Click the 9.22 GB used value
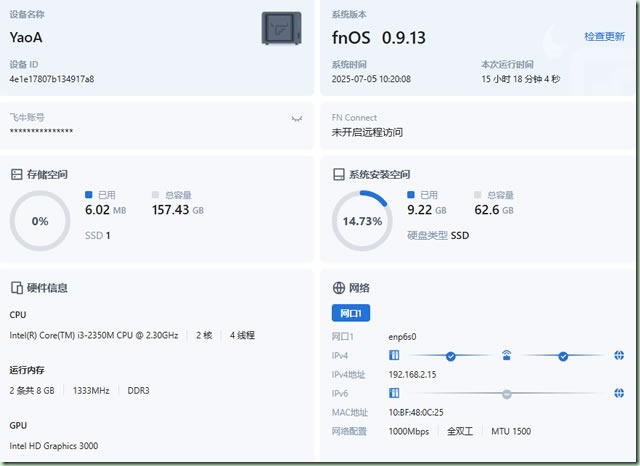This screenshot has height=466, width=640. click(x=427, y=210)
